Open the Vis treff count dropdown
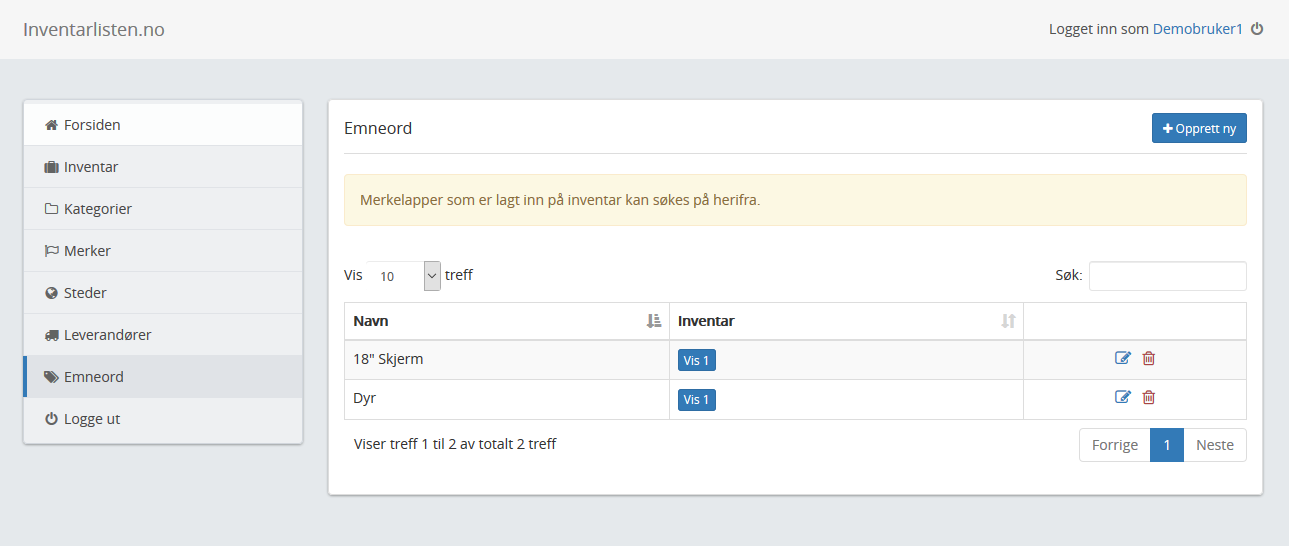 404,276
